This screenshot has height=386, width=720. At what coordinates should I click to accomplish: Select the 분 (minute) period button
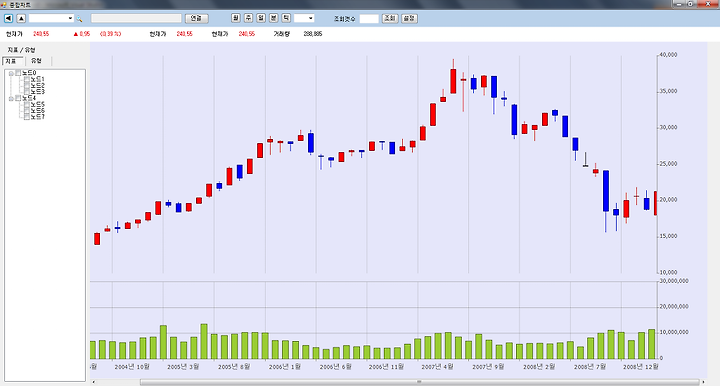pos(274,18)
